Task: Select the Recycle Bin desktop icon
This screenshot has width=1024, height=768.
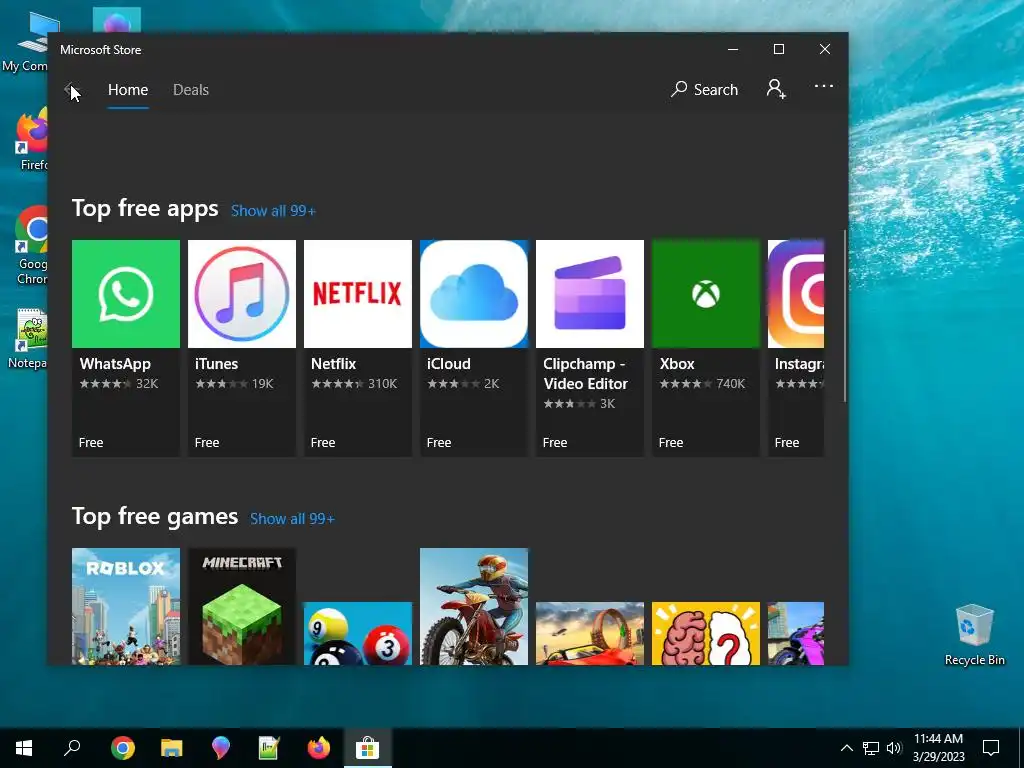Action: (974, 634)
